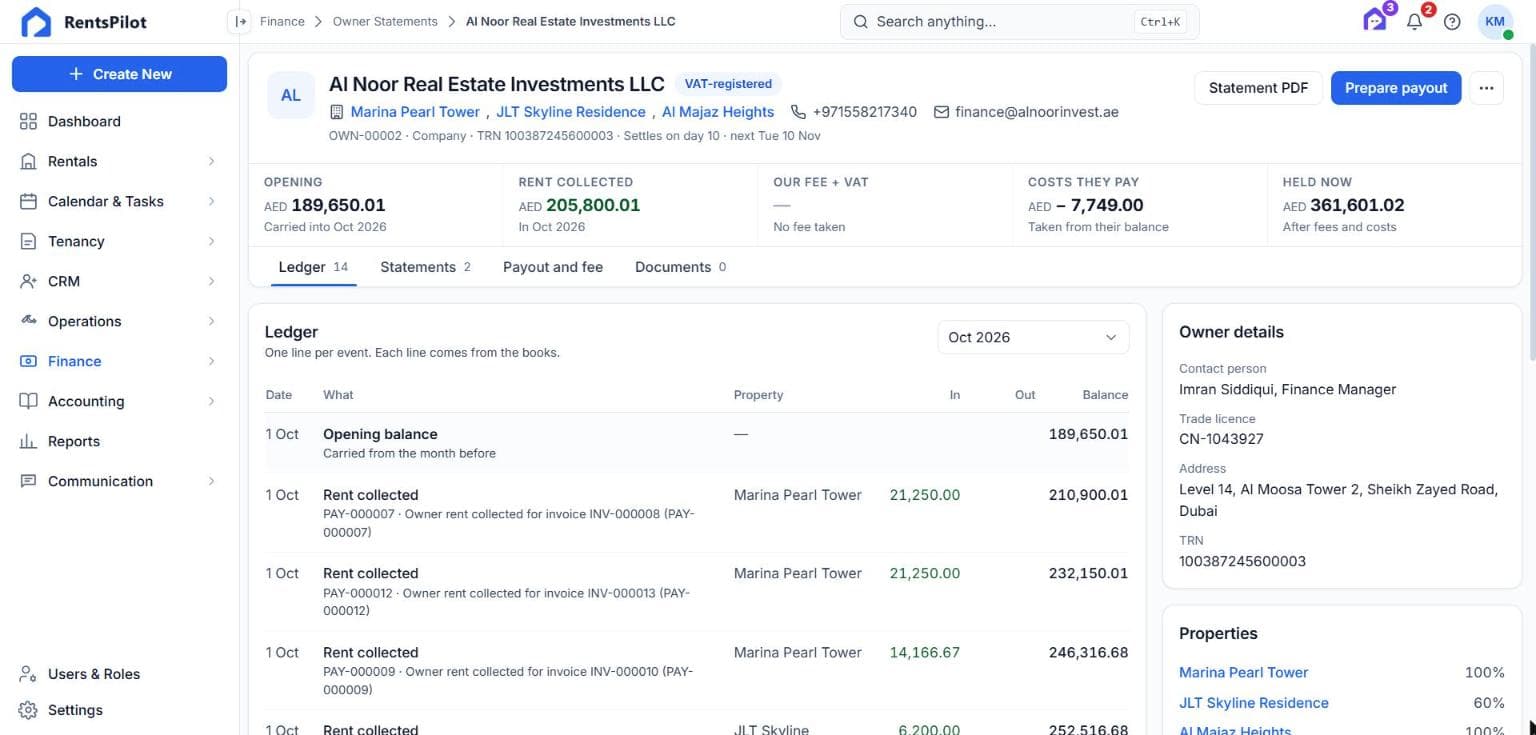Open the Oct 2026 month dropdown
The width and height of the screenshot is (1536, 735).
1033,337
